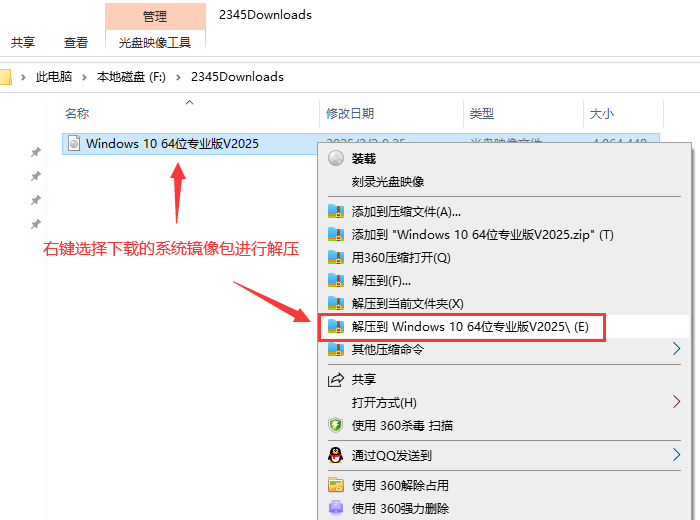Open the 光盘映像工具 ribbon tab
700x520 pixels.
click(x=155, y=42)
